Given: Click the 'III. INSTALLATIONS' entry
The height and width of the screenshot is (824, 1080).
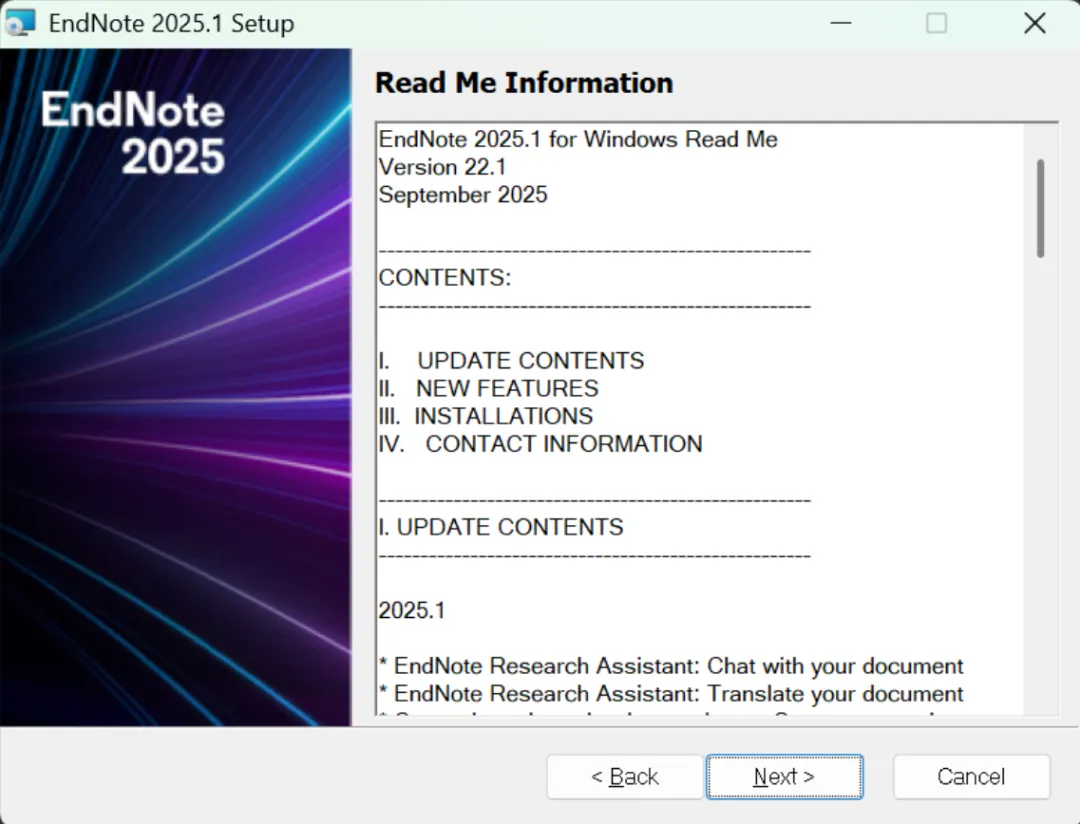Looking at the screenshot, I should [x=486, y=416].
